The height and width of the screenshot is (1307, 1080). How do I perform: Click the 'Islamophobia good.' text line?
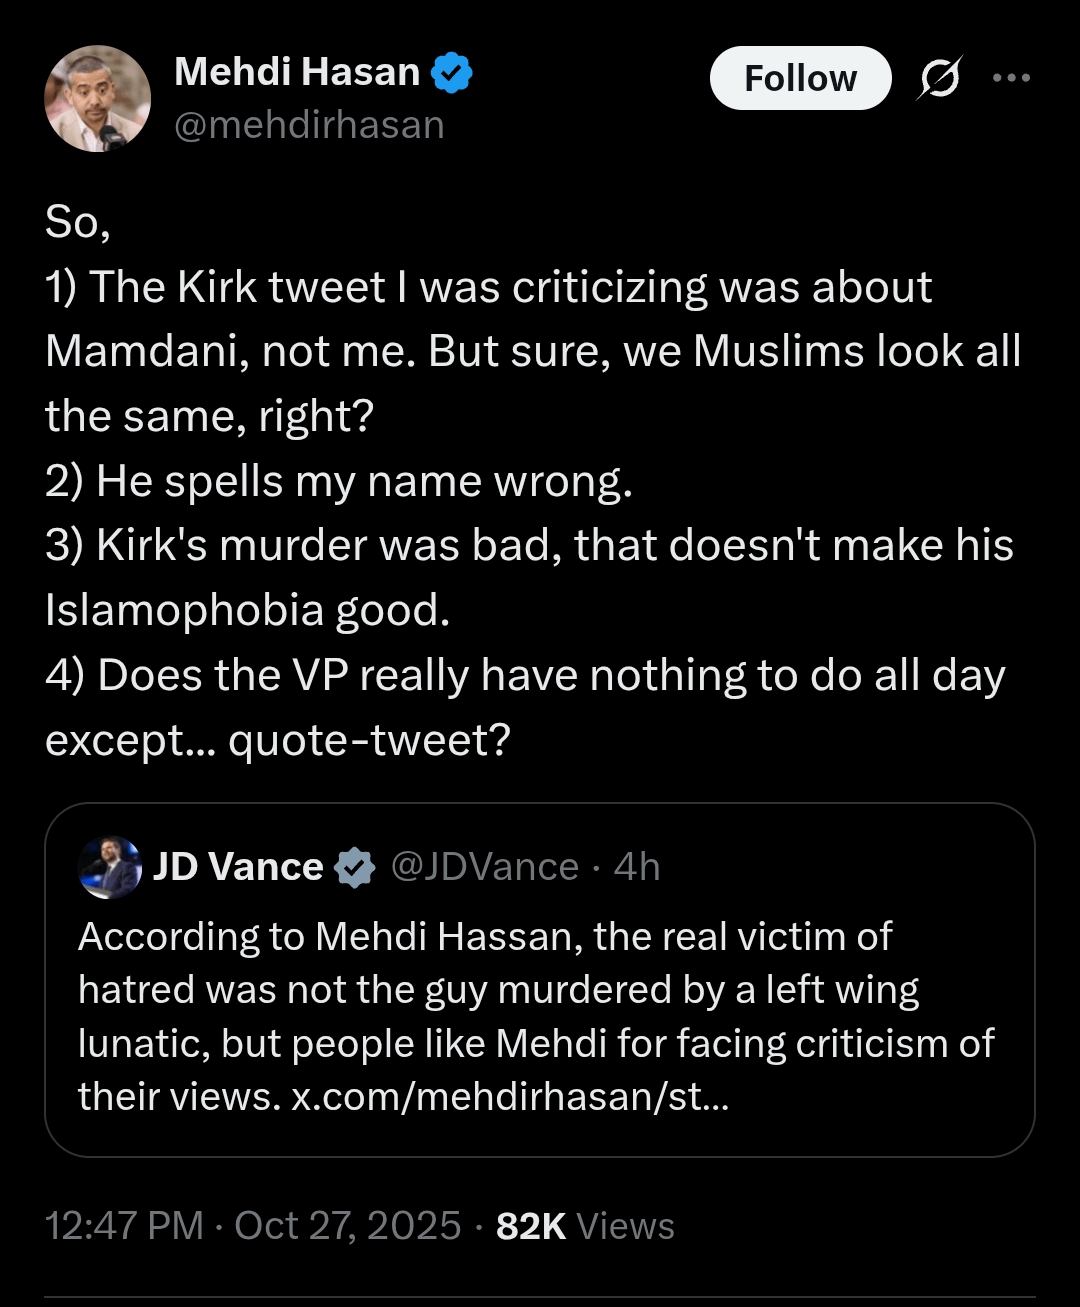point(247,610)
